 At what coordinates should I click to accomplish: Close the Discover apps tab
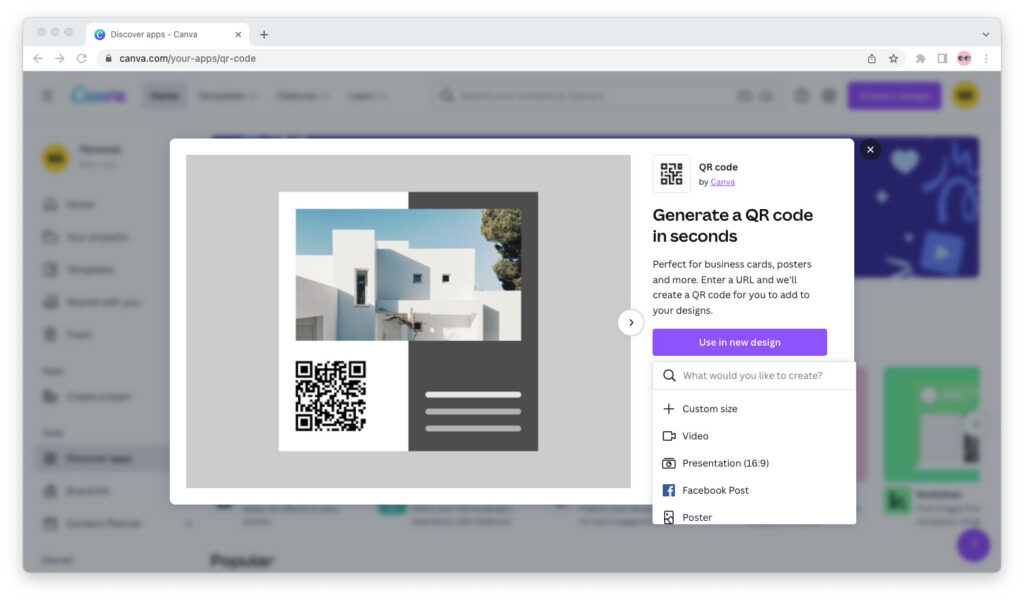click(x=238, y=35)
